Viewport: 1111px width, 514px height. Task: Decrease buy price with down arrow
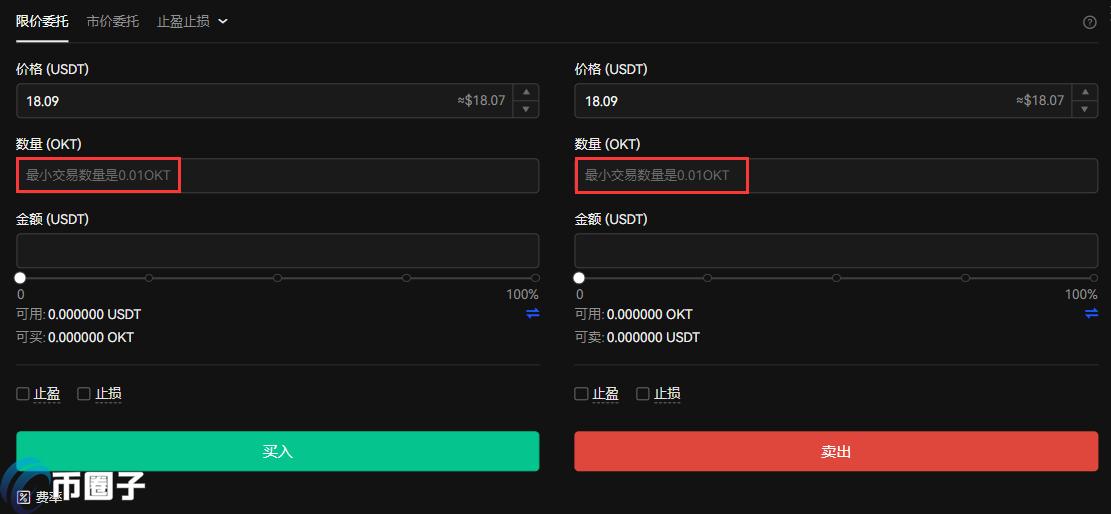(526, 109)
